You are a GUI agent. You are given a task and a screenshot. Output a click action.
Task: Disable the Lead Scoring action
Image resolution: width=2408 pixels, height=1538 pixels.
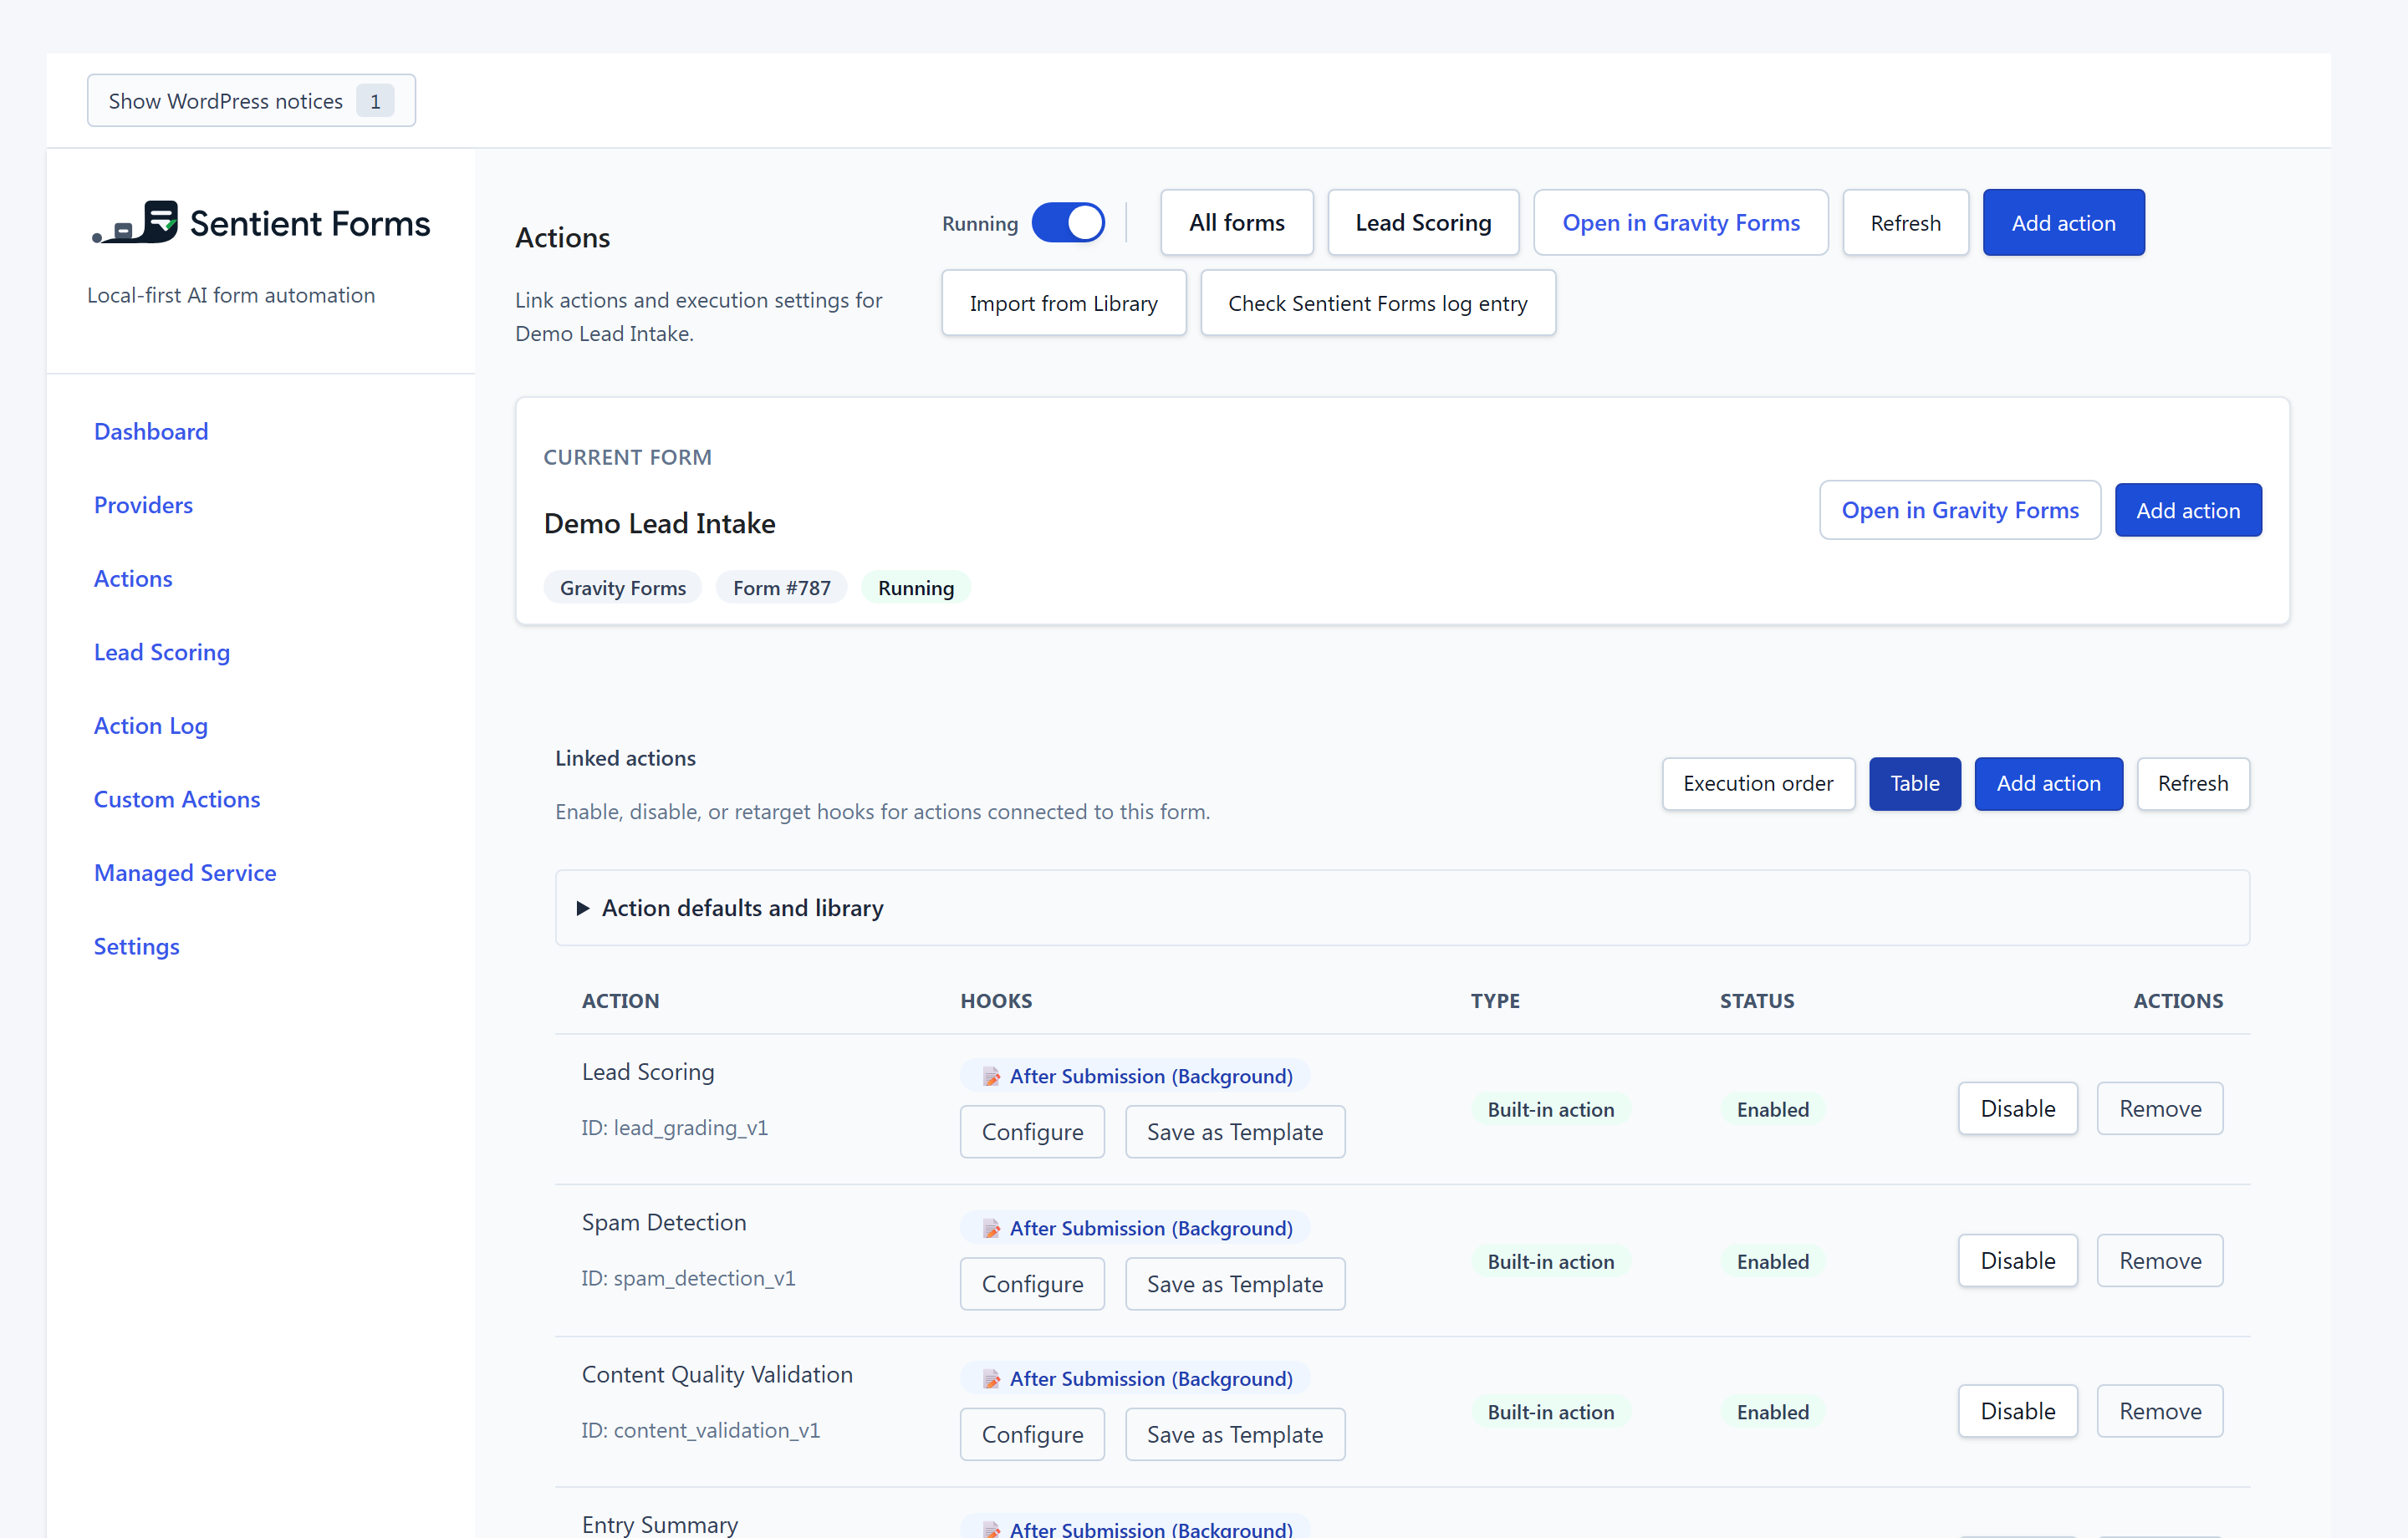point(2017,1108)
